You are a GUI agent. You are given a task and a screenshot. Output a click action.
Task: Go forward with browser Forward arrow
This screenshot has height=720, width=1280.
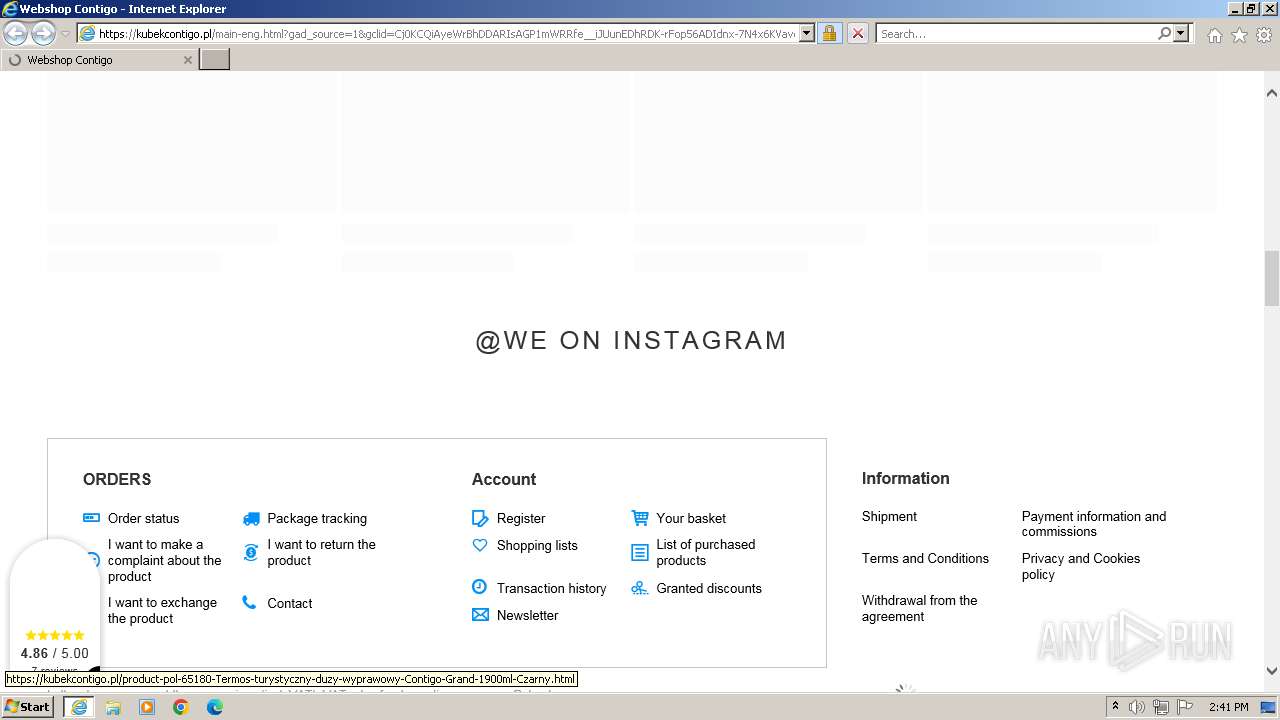click(x=43, y=33)
